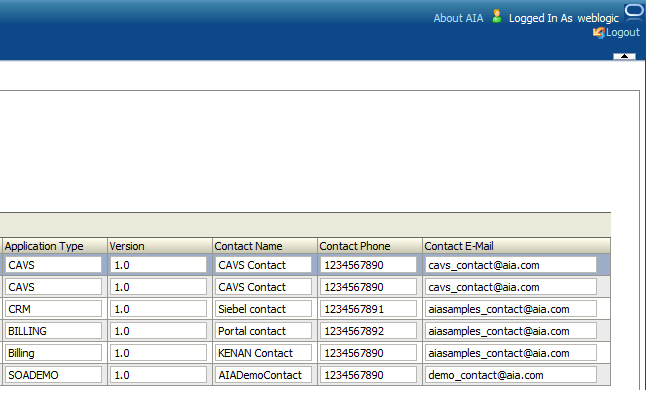Viewport: 649px width, 395px height.
Task: Click 'CAVS Contact' name in the non-highlighted CAVS row
Action: click(263, 287)
